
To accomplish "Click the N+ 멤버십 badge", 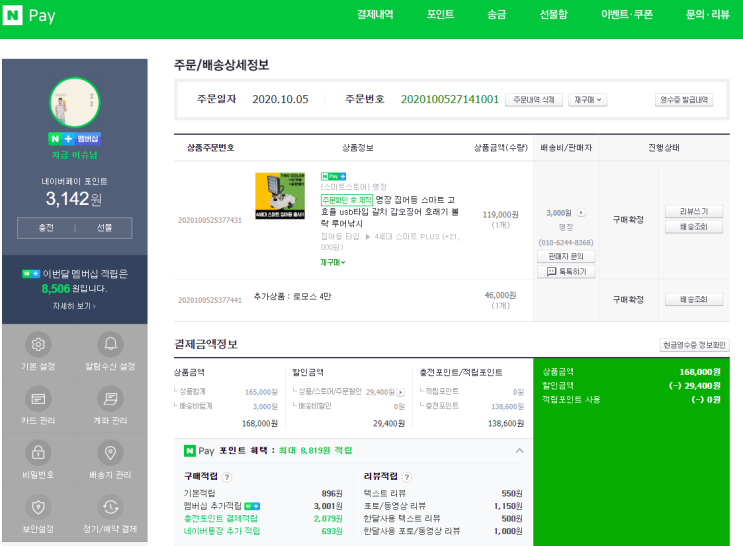I will (74, 138).
